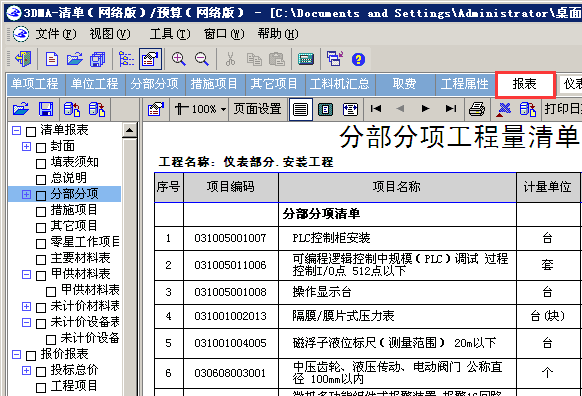Open the 100% zoom dropdown
Screen dimensions: 582x396
pos(223,109)
